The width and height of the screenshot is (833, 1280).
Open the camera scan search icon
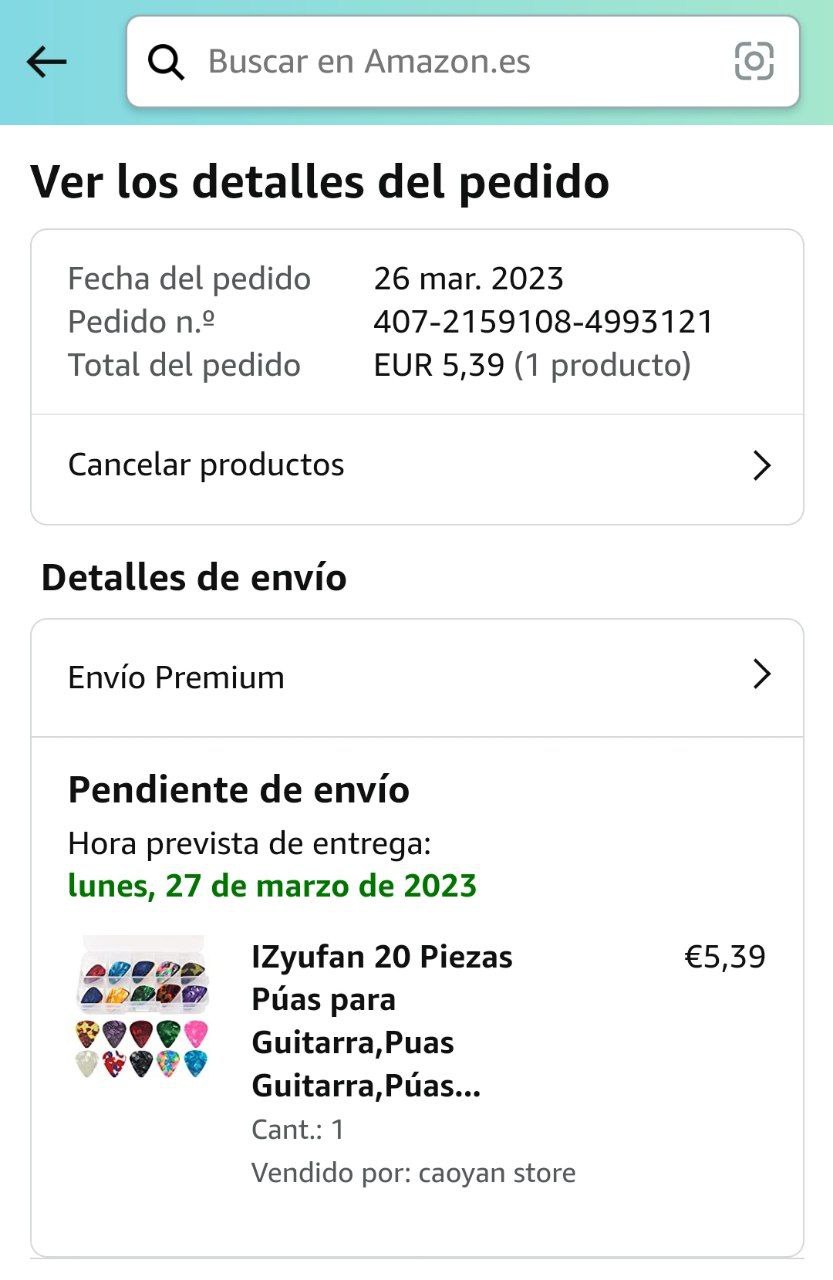(x=754, y=62)
